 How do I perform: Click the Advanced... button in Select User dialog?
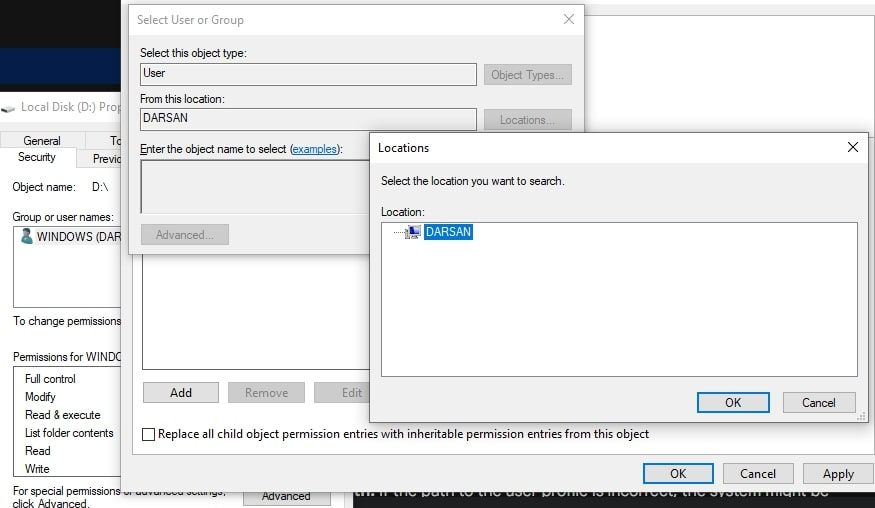[x=185, y=234]
